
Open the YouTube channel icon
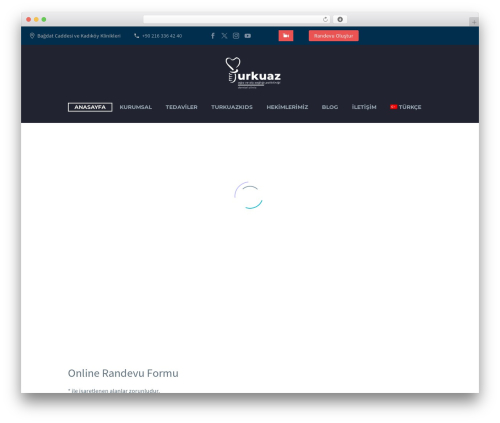[248, 36]
